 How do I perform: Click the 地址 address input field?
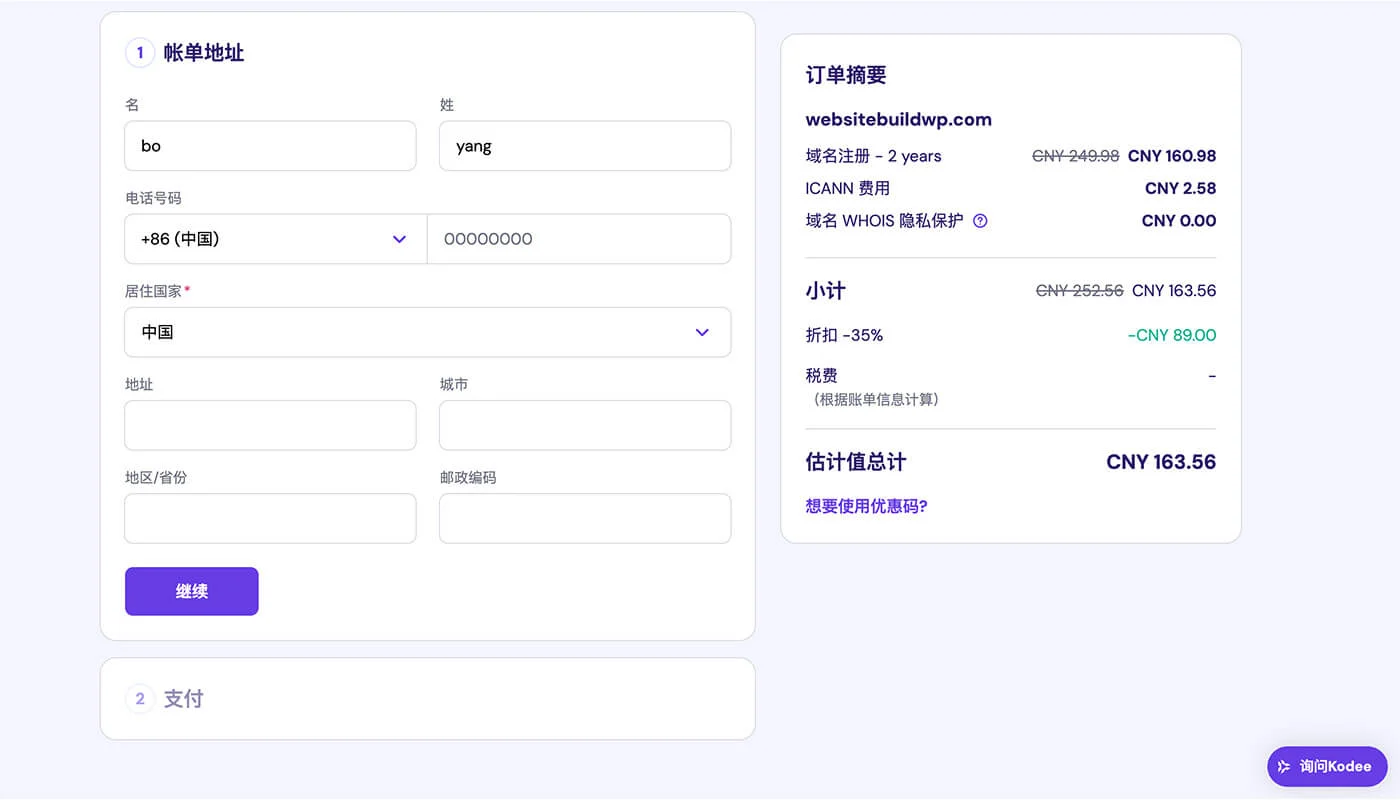(x=270, y=425)
